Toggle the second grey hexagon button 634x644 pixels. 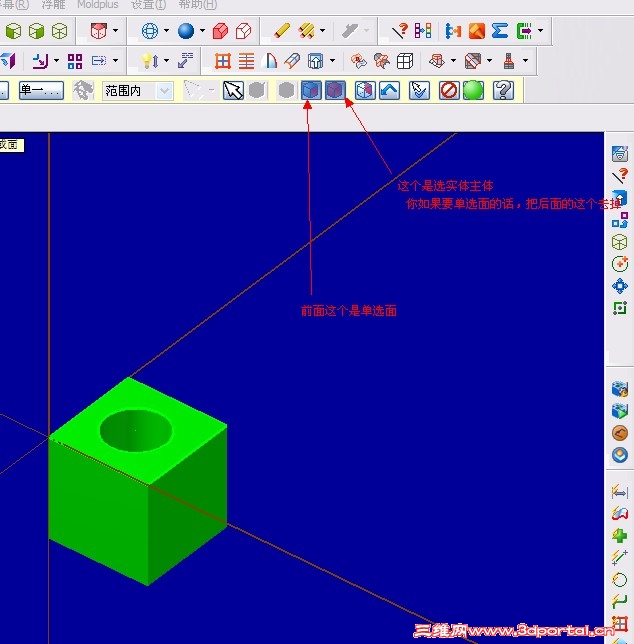tap(286, 90)
